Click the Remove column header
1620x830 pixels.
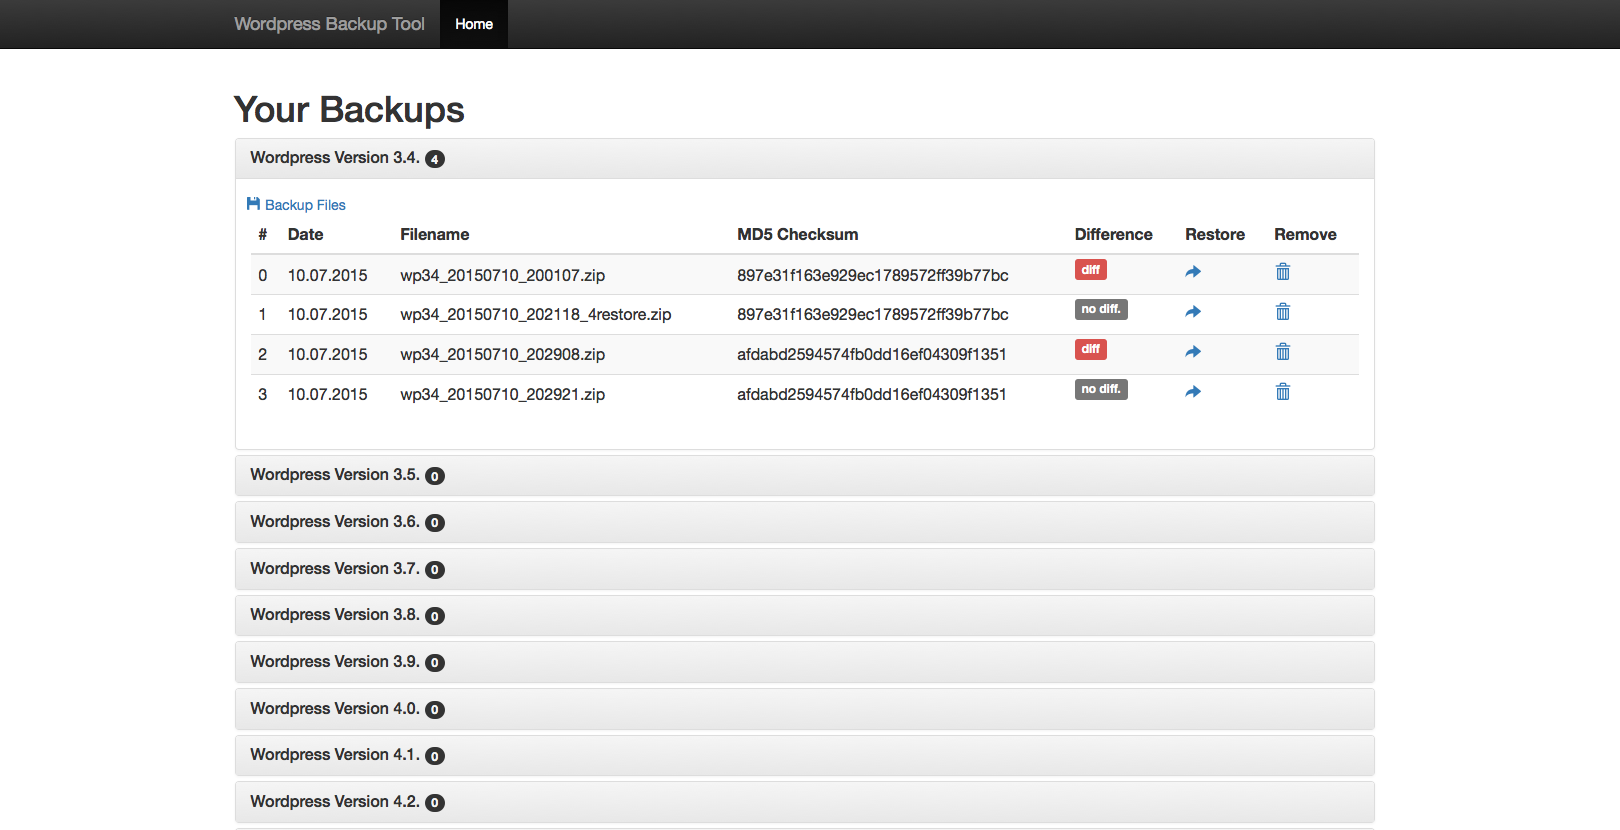(x=1305, y=235)
